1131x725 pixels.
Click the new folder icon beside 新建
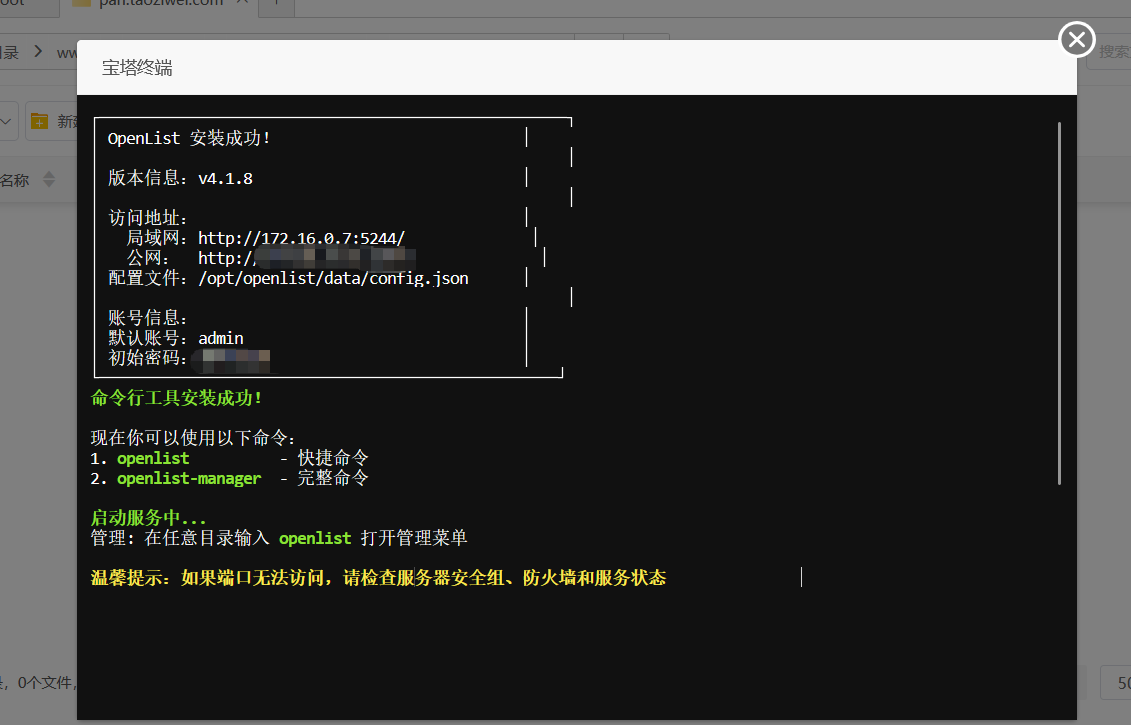(38, 120)
